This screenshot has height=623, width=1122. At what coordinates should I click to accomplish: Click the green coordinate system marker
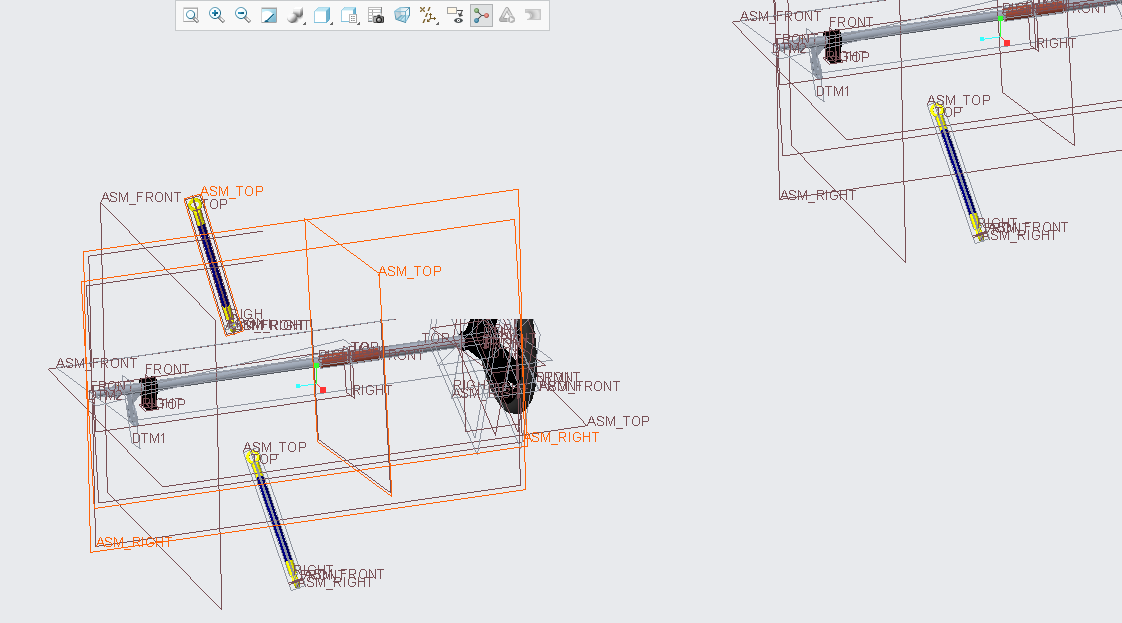pos(318,367)
